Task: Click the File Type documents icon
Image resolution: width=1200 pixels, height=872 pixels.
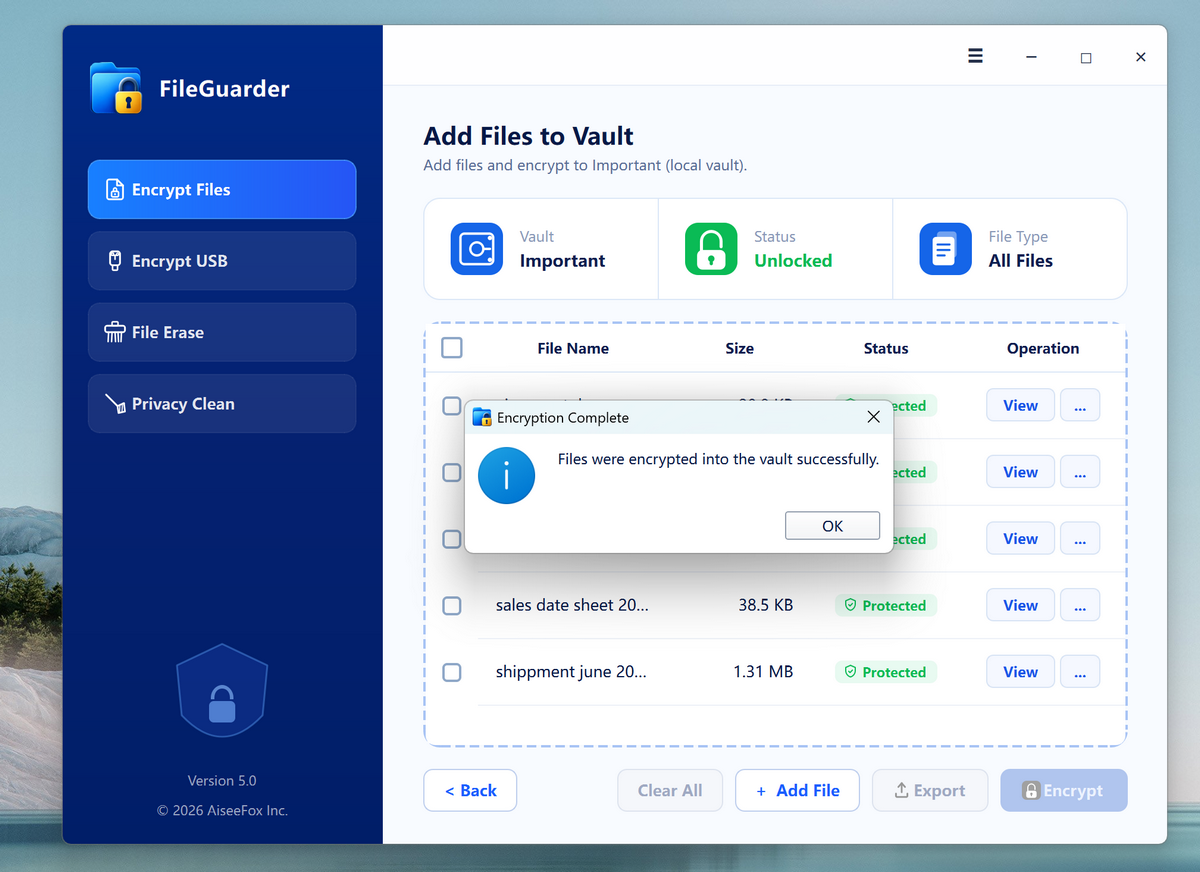Action: [945, 249]
